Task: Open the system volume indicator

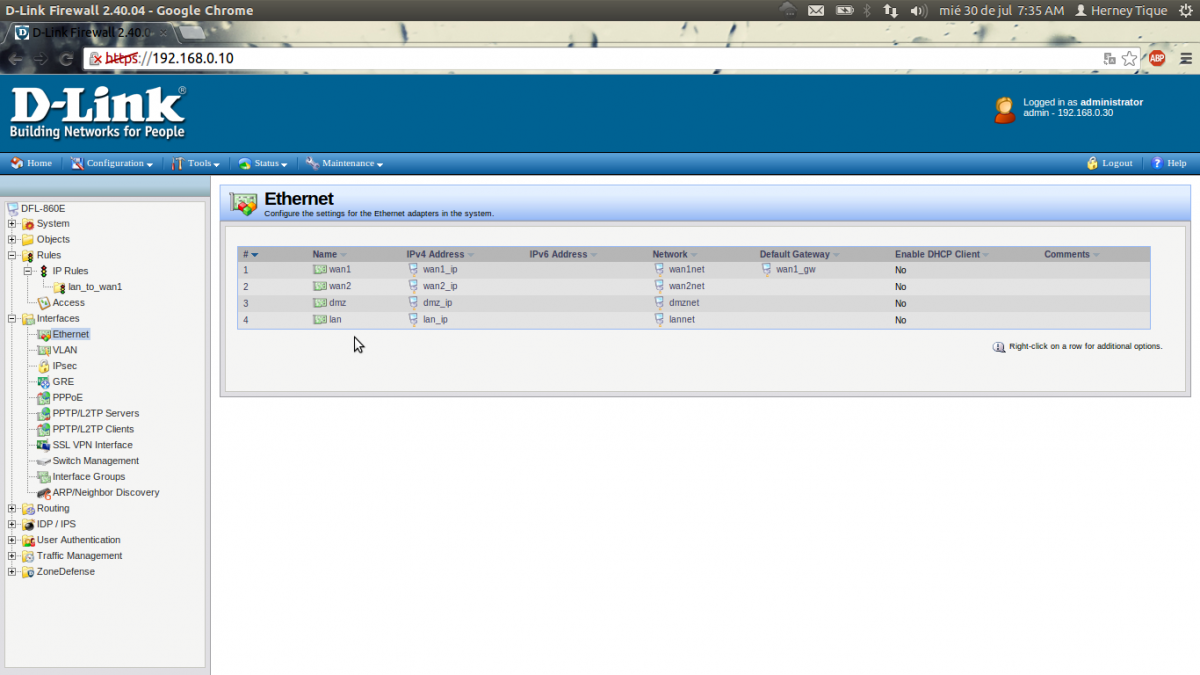Action: (x=920, y=10)
